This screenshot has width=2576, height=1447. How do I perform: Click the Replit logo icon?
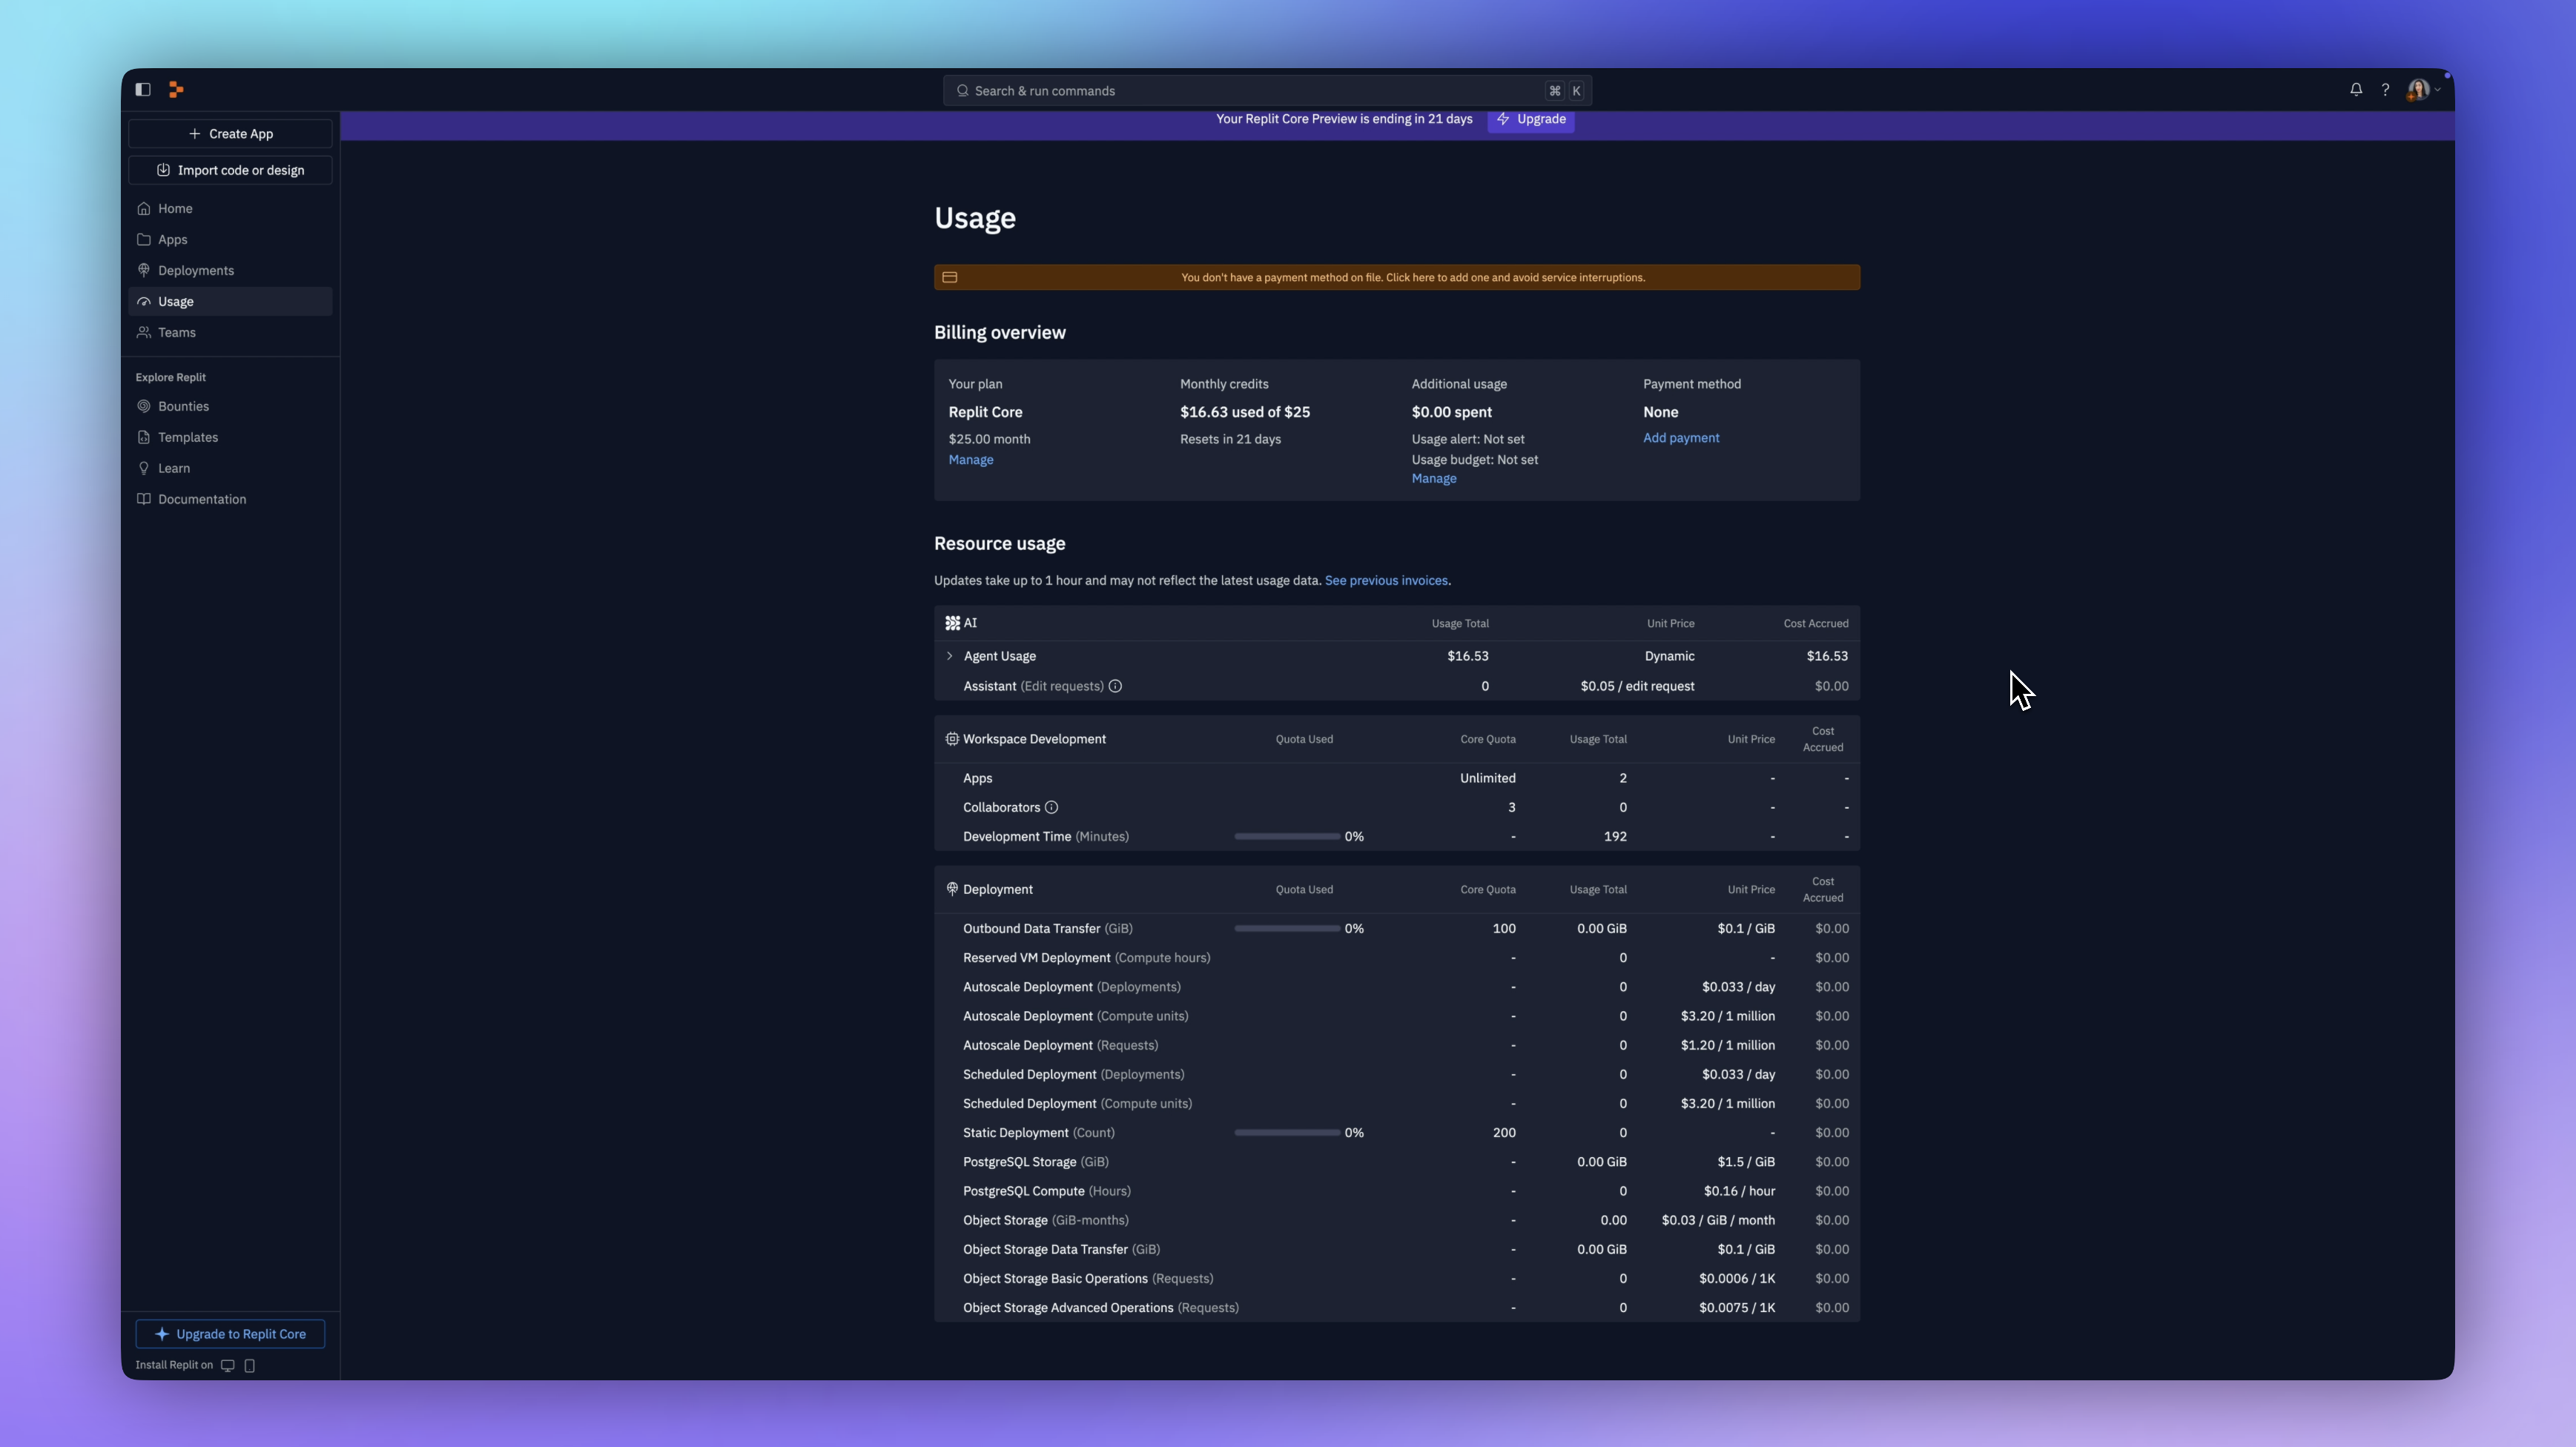[x=176, y=90]
